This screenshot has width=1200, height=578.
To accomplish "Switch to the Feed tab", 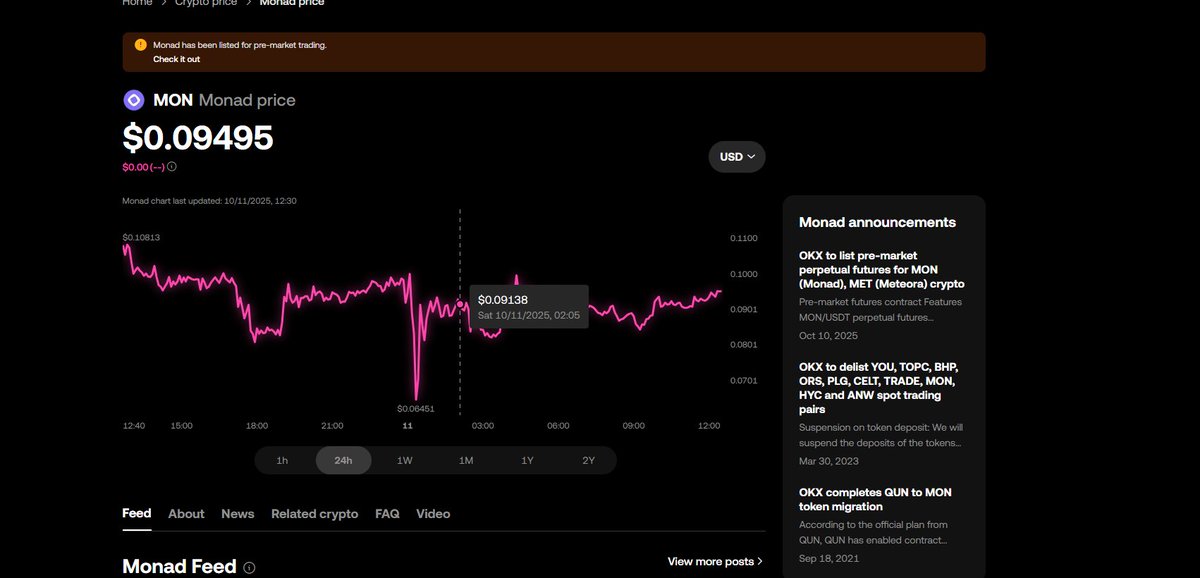I will click(x=137, y=513).
